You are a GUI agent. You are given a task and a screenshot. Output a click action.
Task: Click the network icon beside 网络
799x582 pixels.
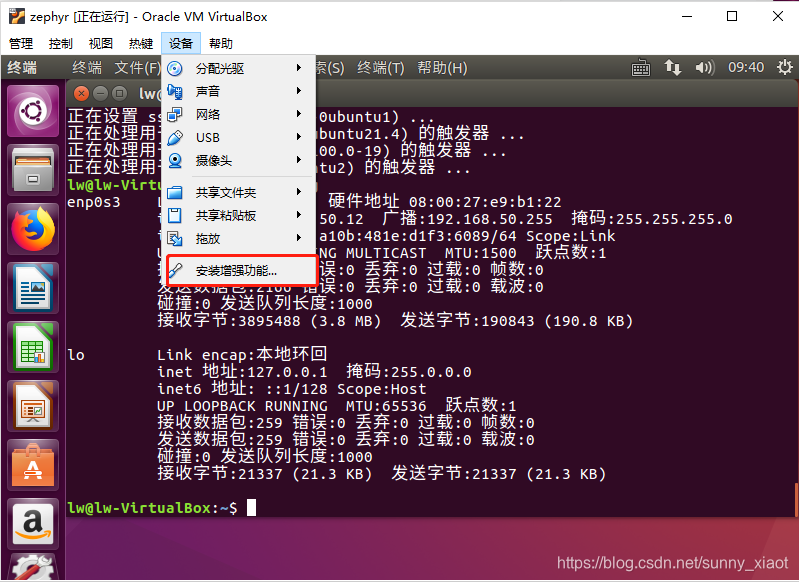175,114
